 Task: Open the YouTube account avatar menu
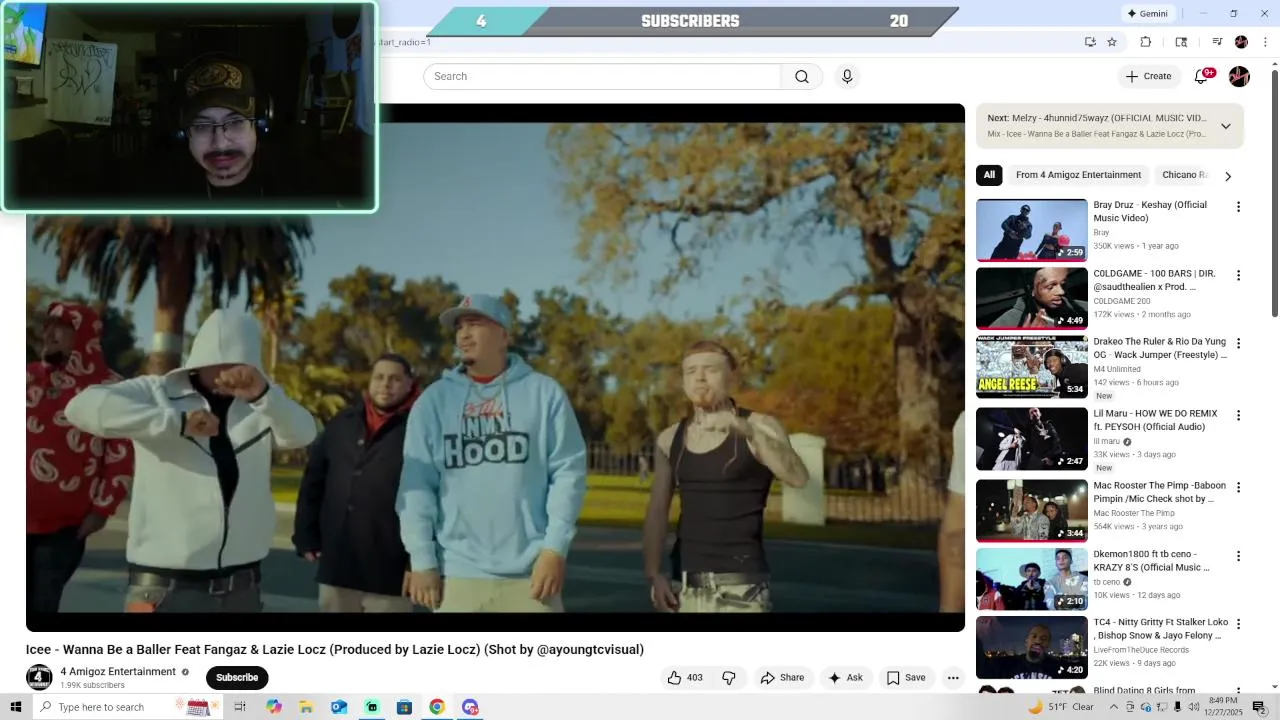click(x=1239, y=77)
